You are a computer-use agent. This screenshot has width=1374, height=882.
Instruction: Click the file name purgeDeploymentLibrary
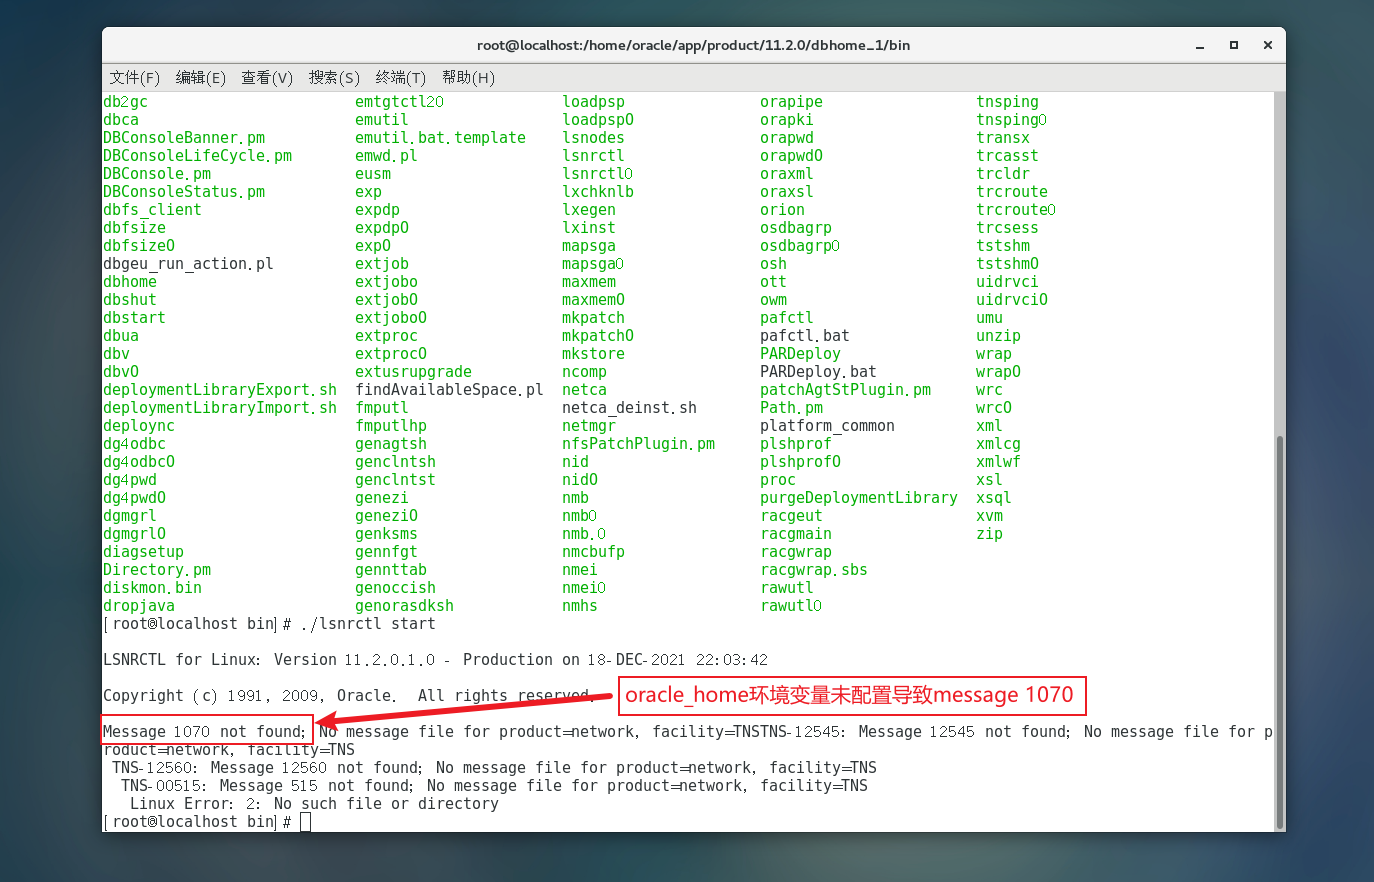pos(859,498)
